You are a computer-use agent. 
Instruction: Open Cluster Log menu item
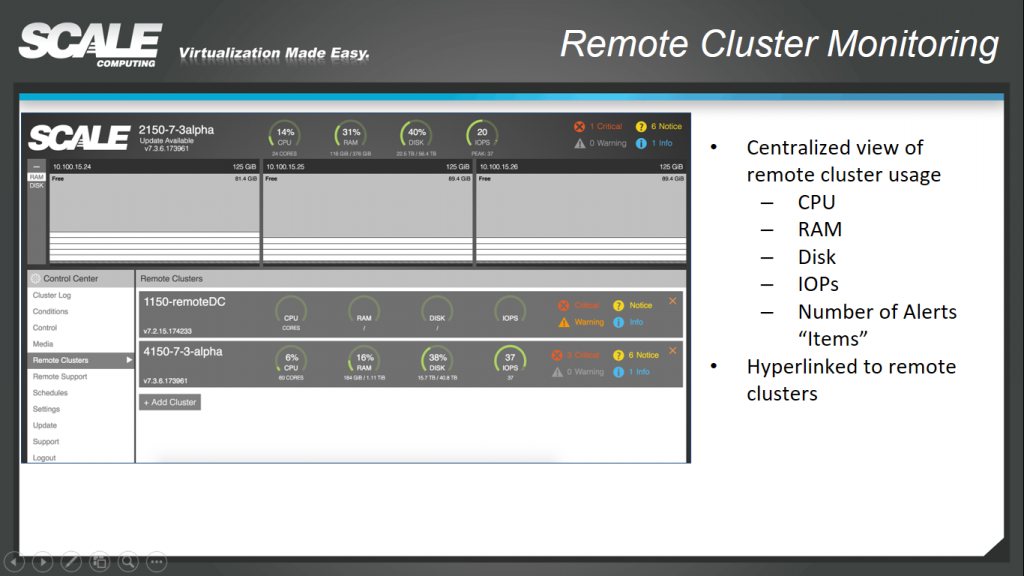[52, 295]
